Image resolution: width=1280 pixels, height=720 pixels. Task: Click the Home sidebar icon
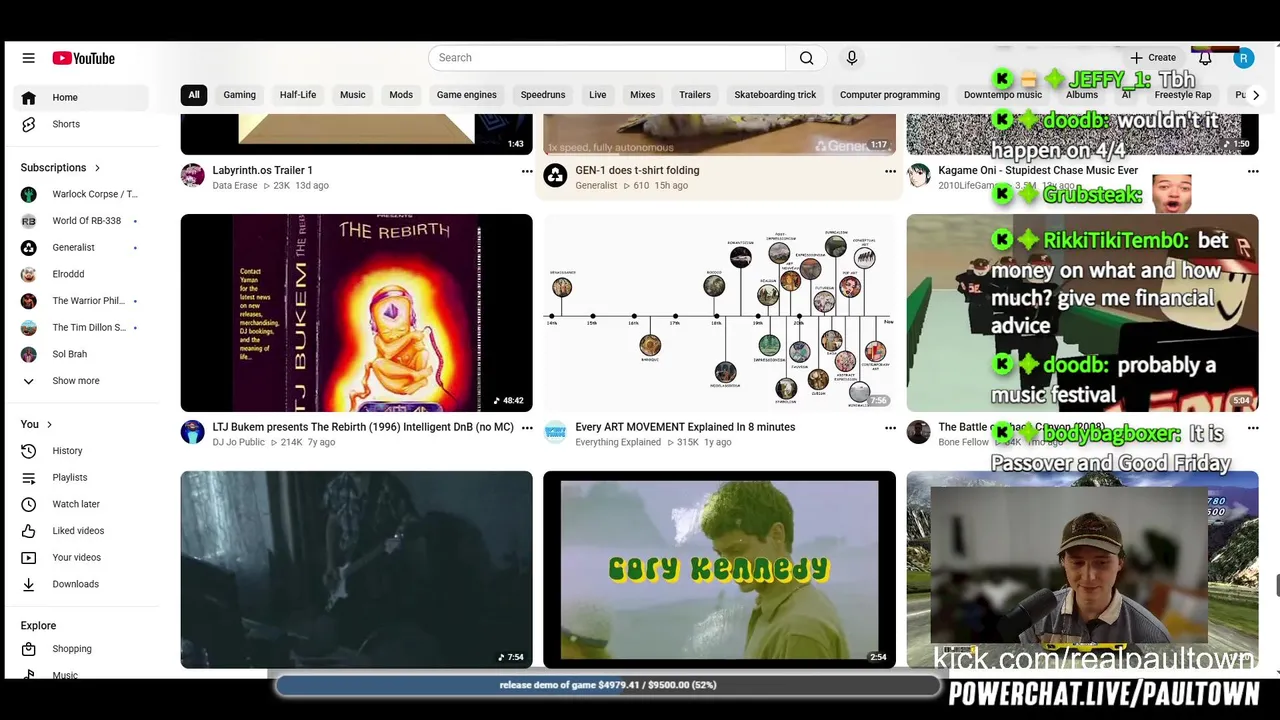(29, 97)
